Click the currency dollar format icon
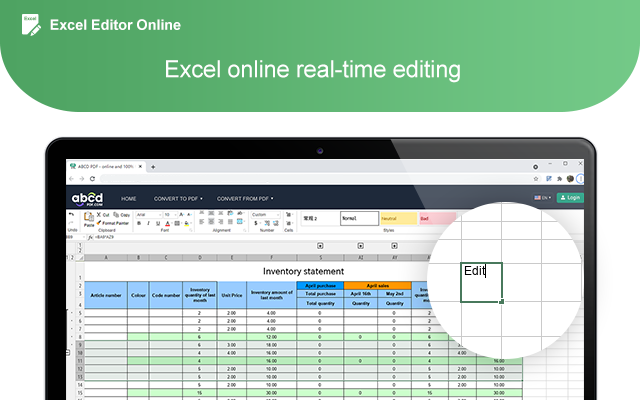640x400 pixels. pyautogui.click(x=256, y=223)
